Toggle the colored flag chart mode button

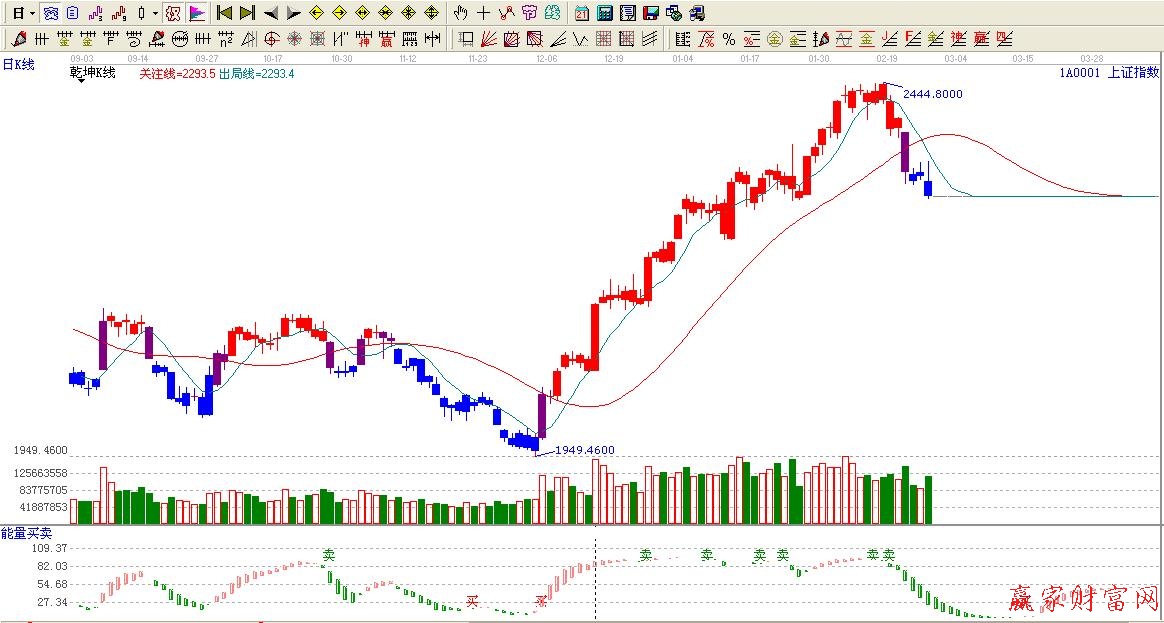tap(197, 13)
